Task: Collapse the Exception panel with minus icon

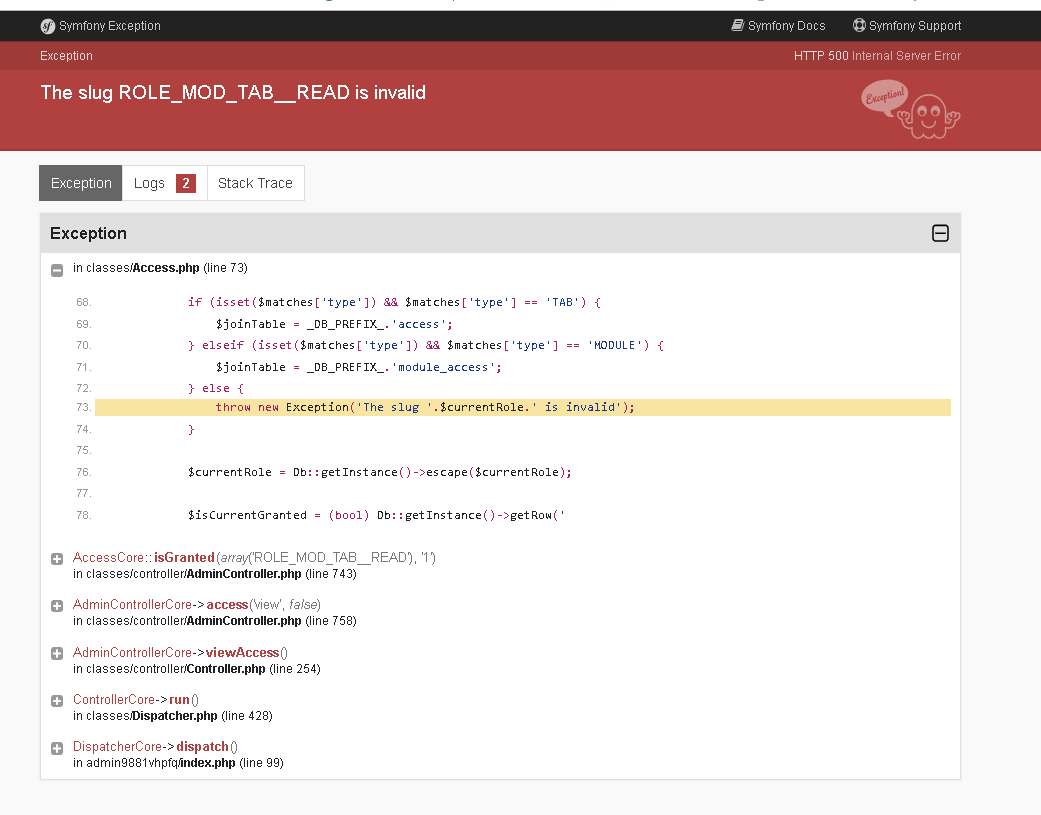Action: (x=940, y=233)
